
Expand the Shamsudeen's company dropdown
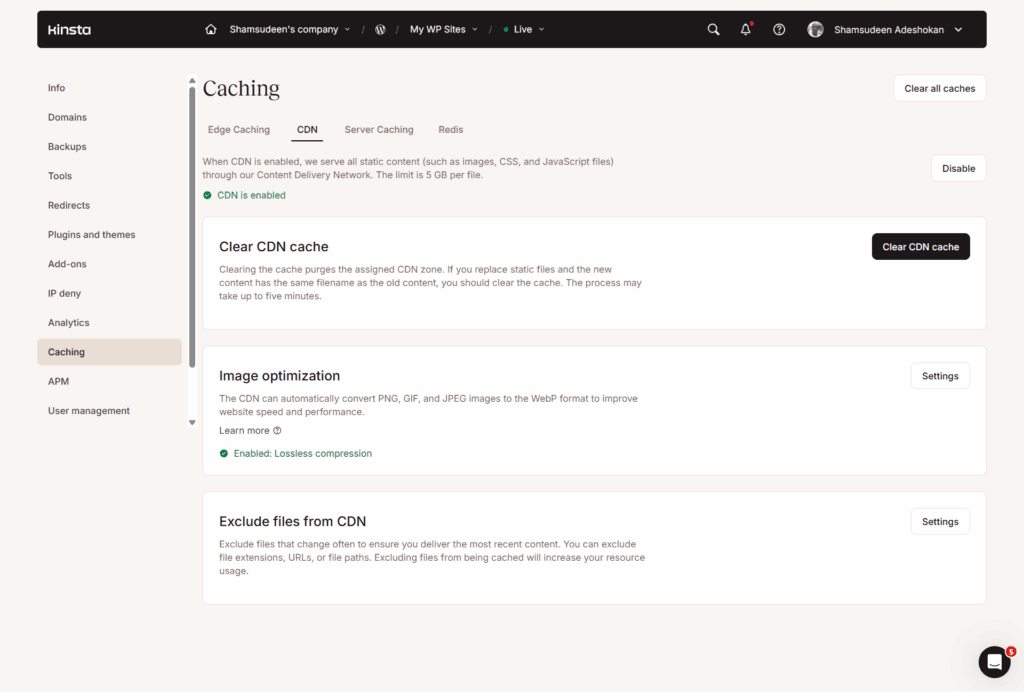[290, 29]
